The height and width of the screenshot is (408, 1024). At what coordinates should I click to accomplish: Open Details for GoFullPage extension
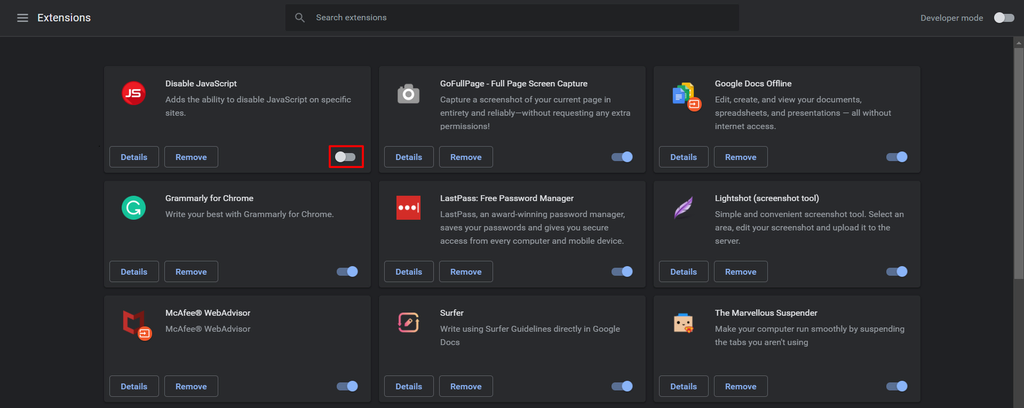point(409,157)
